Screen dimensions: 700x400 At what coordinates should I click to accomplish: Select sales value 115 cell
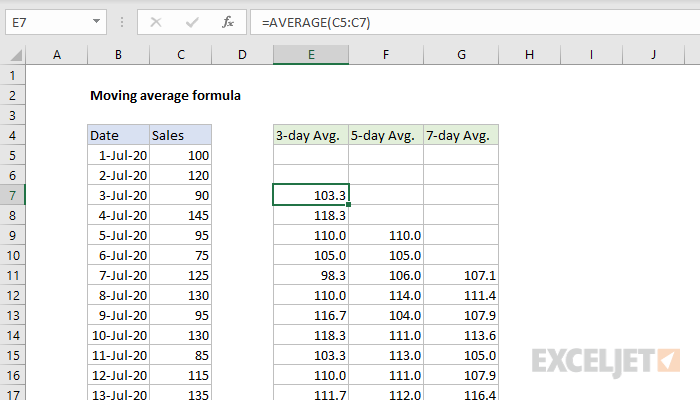pyautogui.click(x=180, y=375)
